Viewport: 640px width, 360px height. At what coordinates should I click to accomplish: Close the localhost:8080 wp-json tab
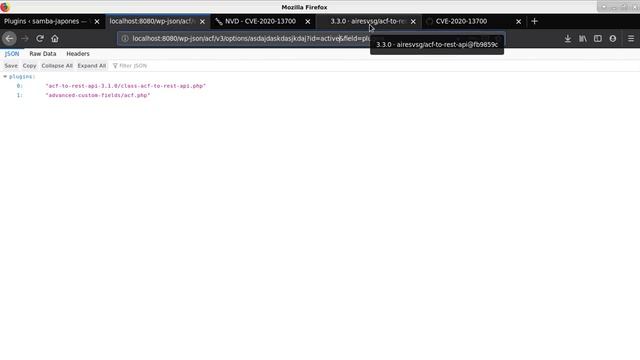coord(202,22)
